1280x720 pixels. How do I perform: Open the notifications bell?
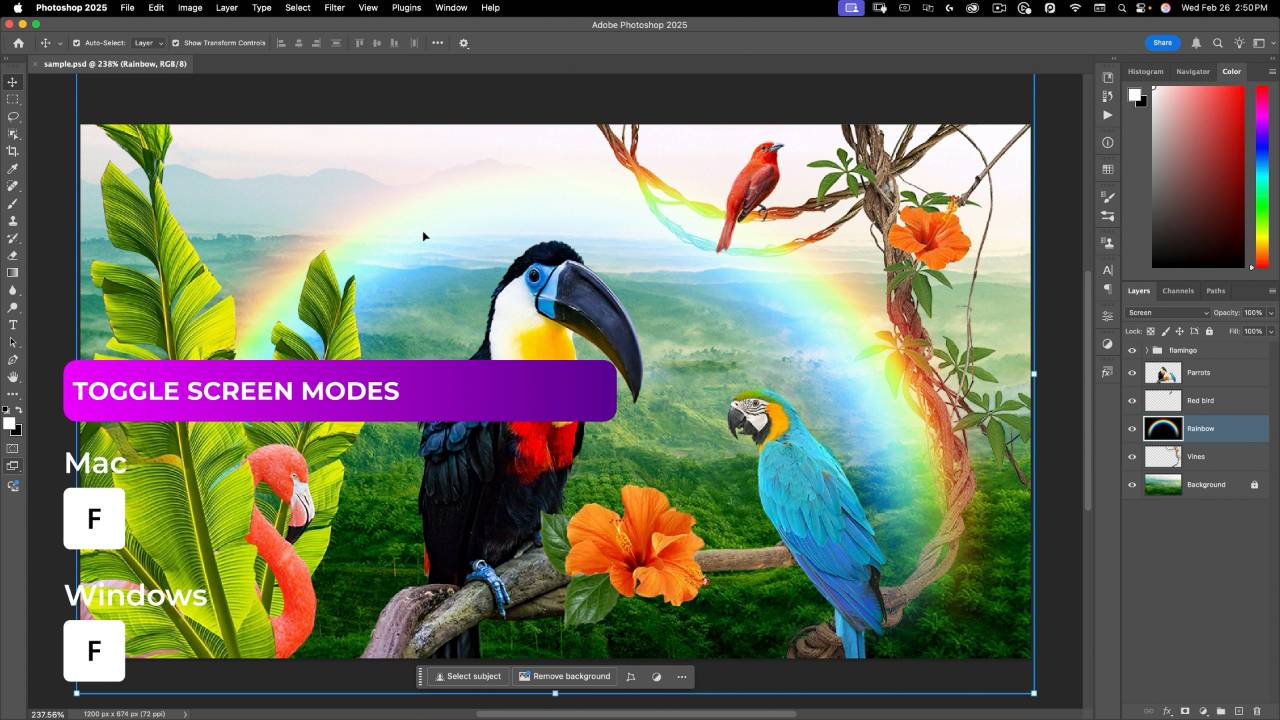coord(1196,43)
